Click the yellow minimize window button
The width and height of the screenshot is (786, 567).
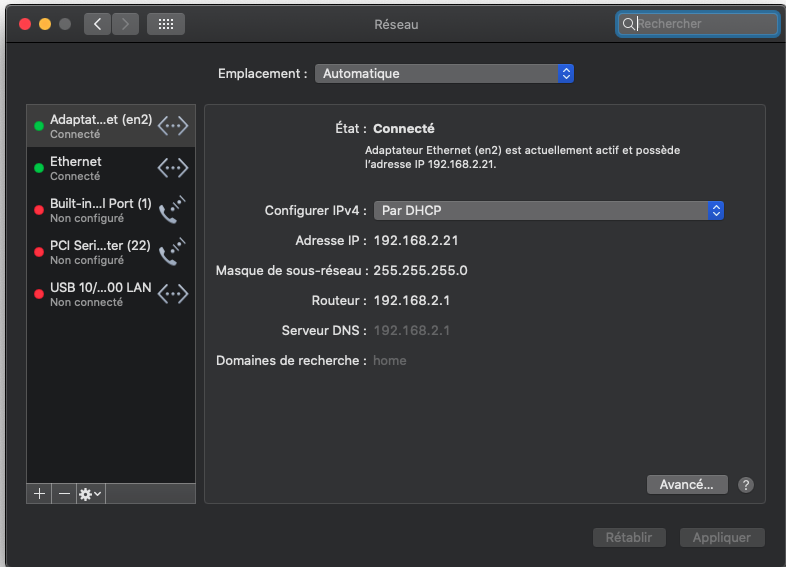[x=45, y=24]
